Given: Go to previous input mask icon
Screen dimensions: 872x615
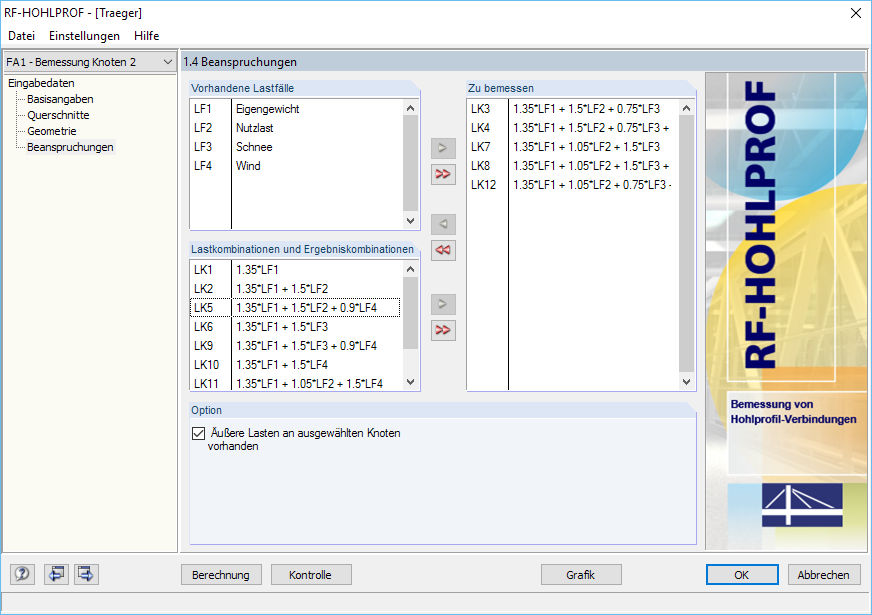Looking at the screenshot, I should tap(56, 574).
